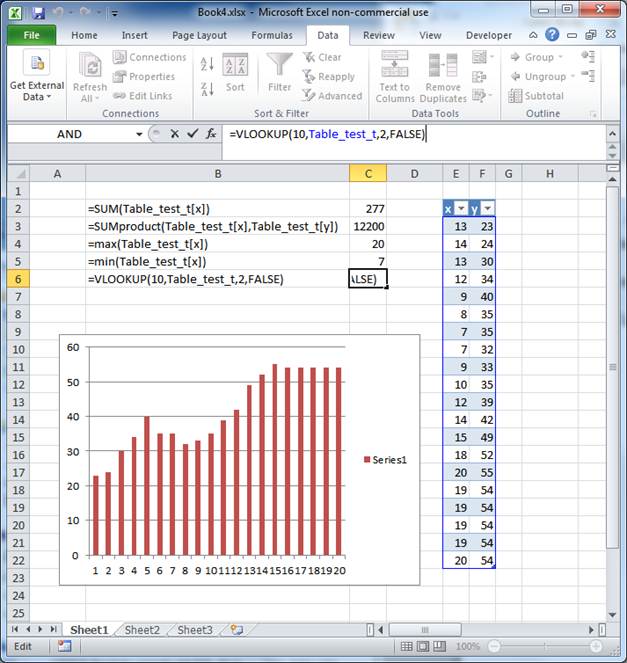Click Properties in the Connections group
627x663 pixels.
click(x=144, y=77)
